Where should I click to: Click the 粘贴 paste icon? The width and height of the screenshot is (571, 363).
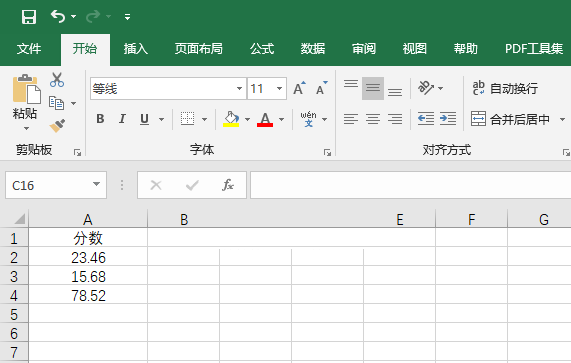pos(26,89)
